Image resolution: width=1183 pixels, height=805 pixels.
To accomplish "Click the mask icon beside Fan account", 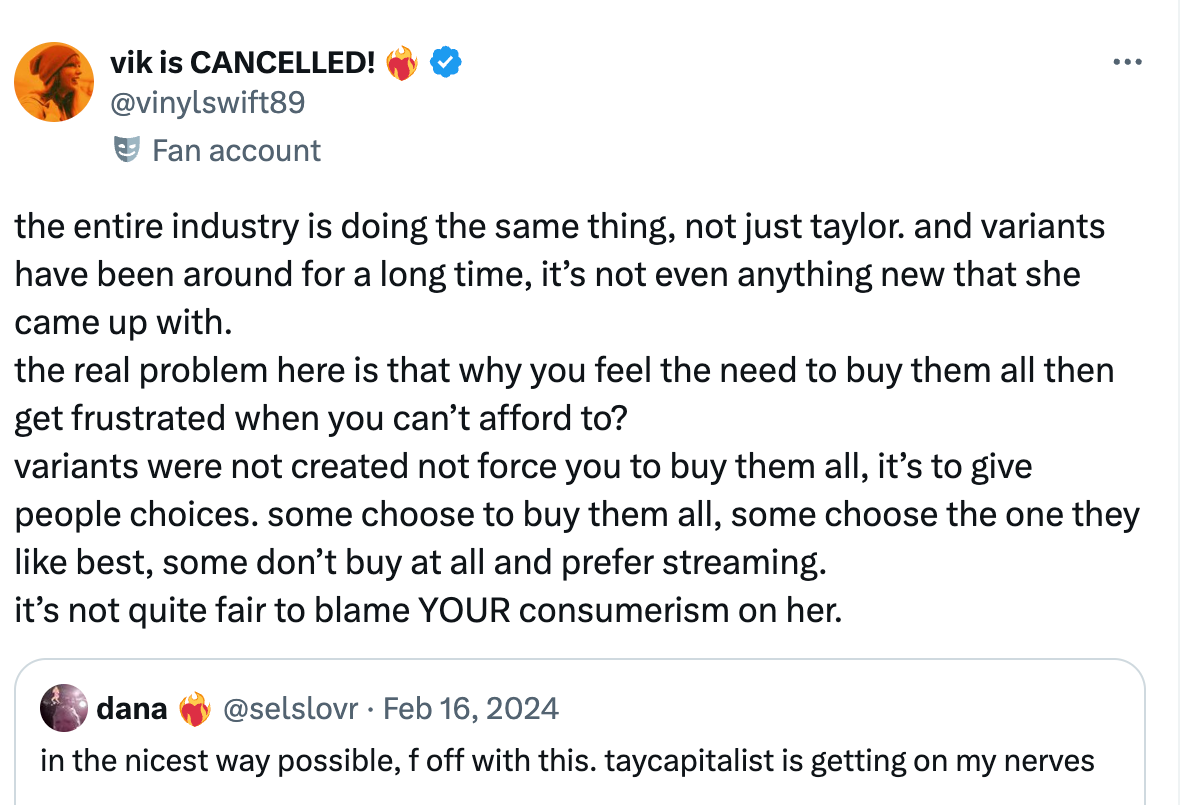I will coord(126,150).
